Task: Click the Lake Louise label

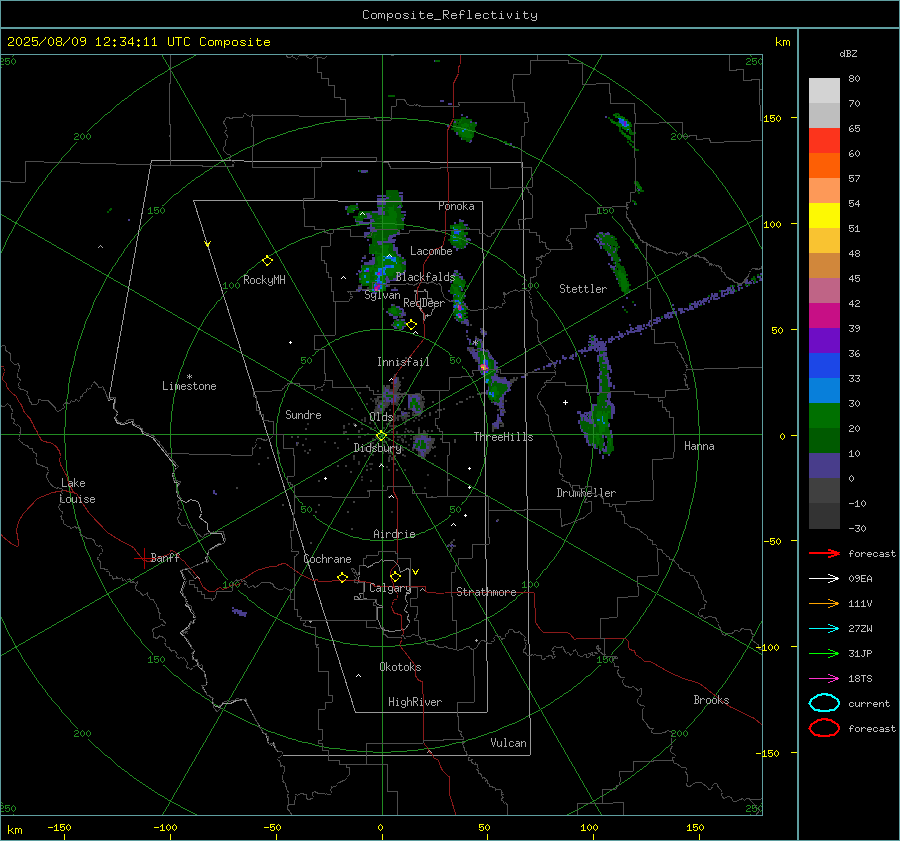Action: (77, 491)
